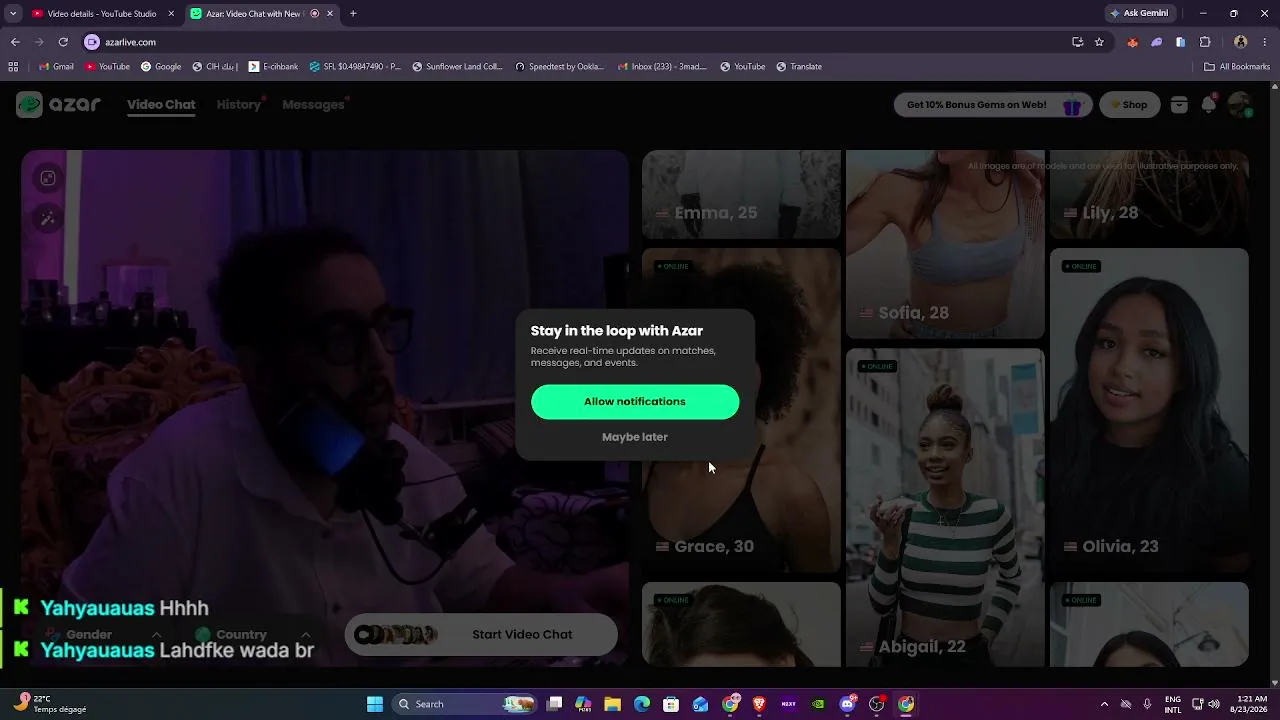
Task: Close the Azar tab
Action: click(x=330, y=14)
